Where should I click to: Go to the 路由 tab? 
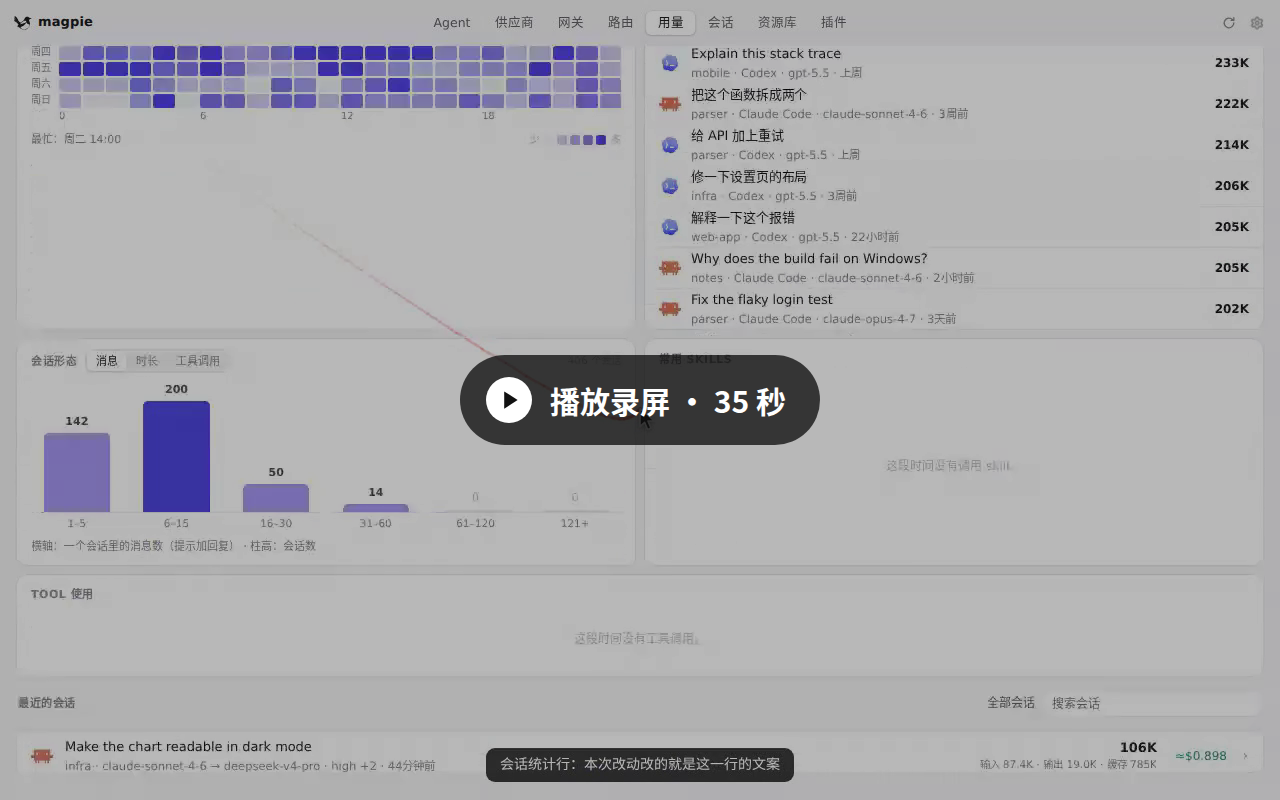[621, 22]
